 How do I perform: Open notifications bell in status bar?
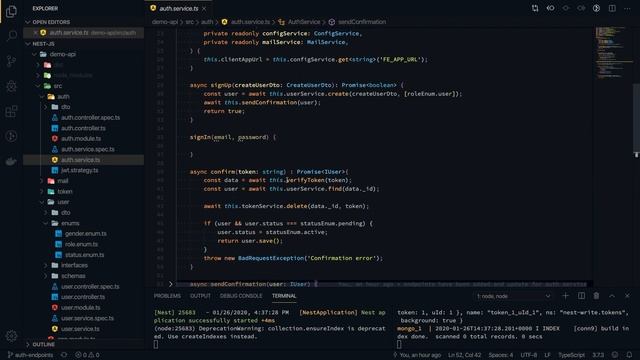point(629,355)
